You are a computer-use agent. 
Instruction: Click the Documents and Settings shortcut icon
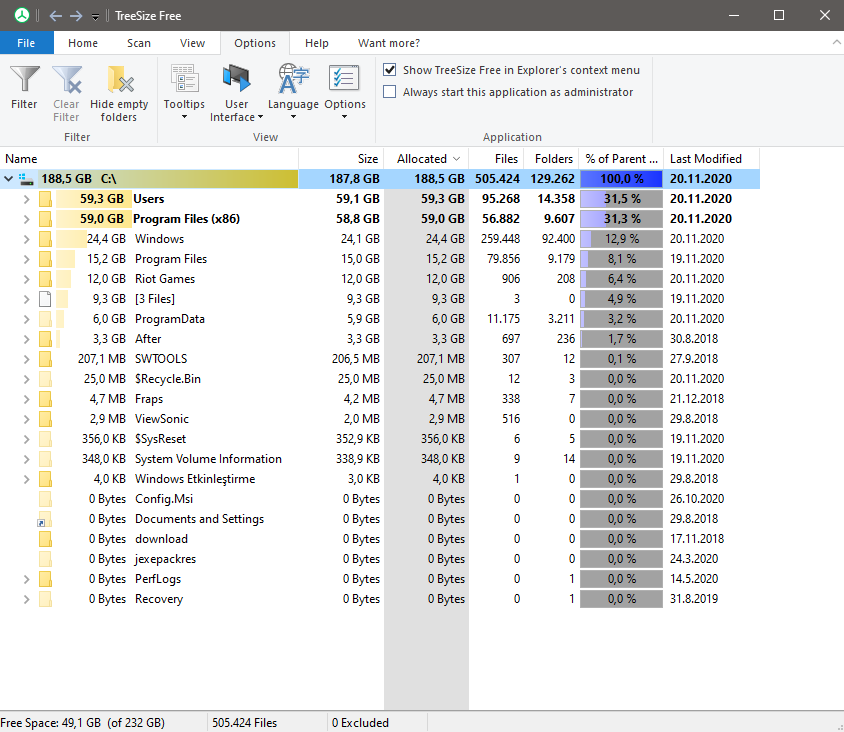[44, 519]
